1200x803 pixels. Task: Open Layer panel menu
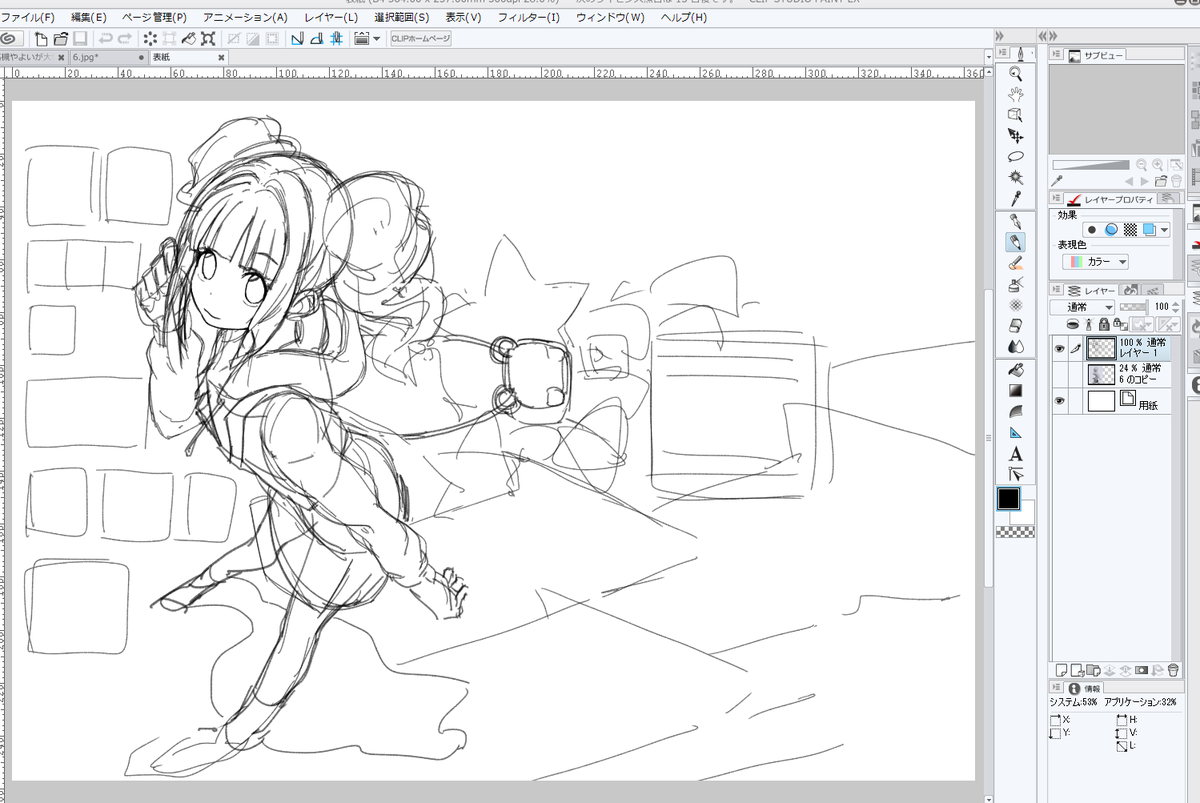tap(1057, 290)
